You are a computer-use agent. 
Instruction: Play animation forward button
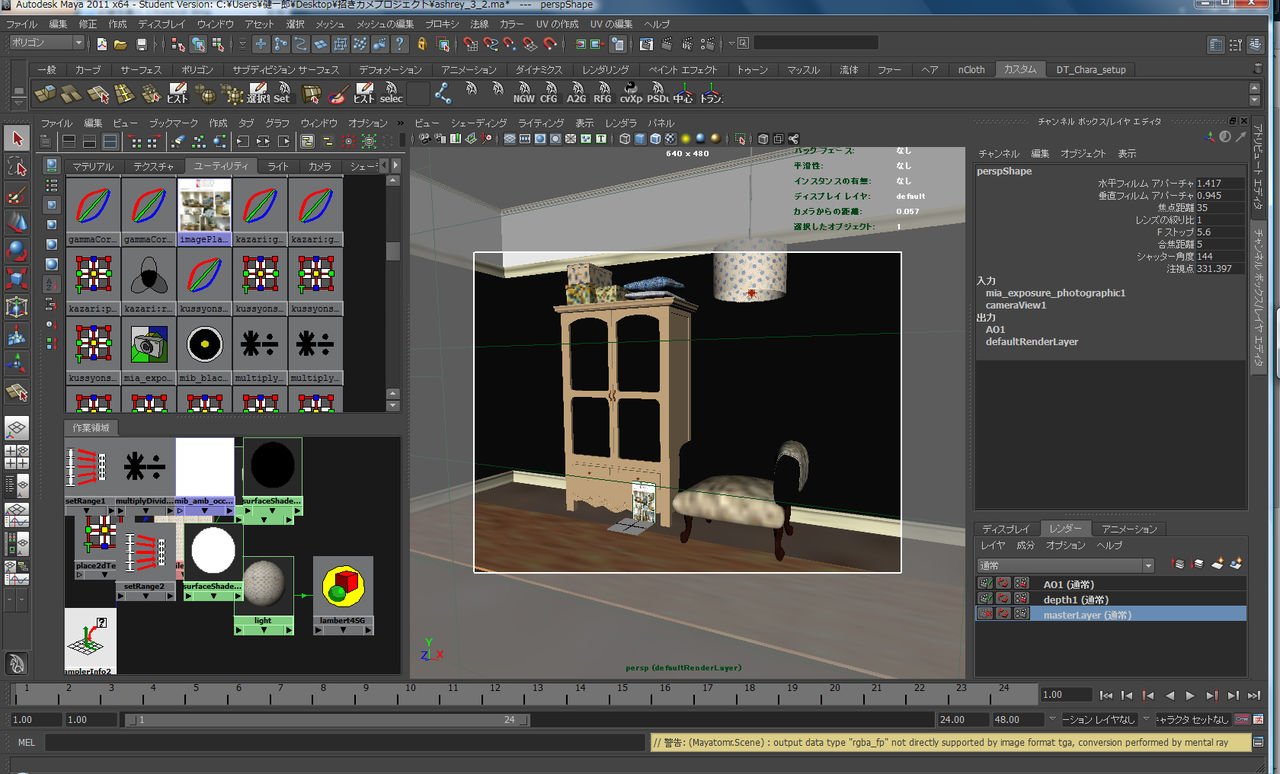1190,695
